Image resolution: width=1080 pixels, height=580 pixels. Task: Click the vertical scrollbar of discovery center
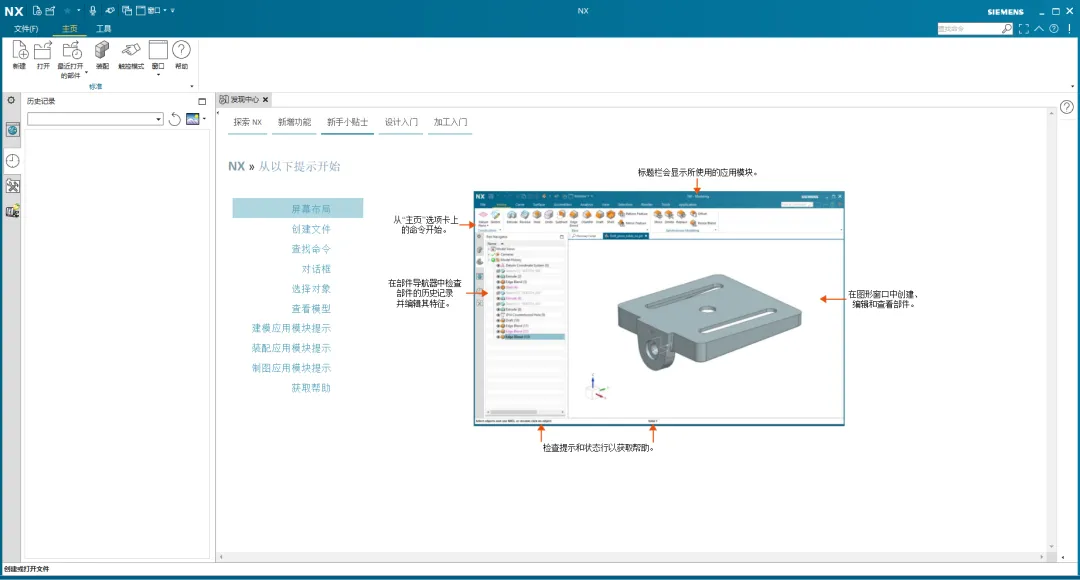[x=1051, y=329]
